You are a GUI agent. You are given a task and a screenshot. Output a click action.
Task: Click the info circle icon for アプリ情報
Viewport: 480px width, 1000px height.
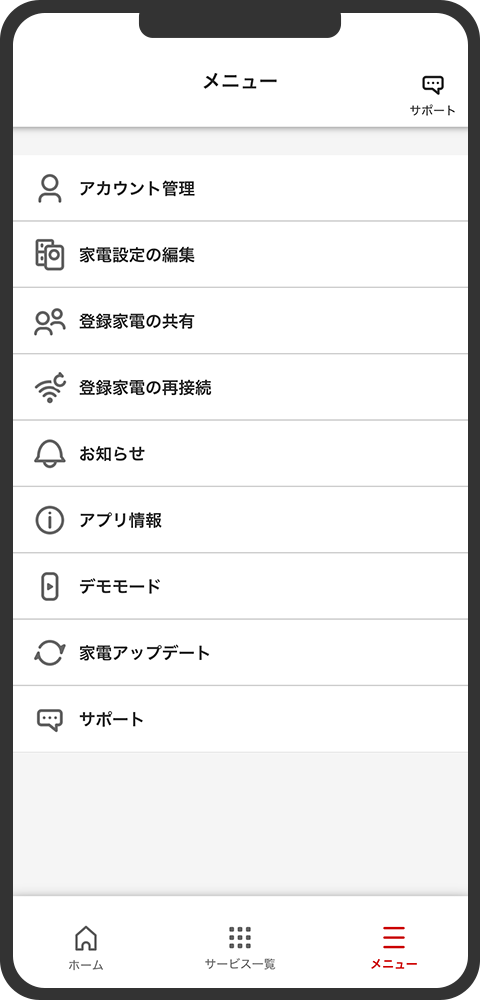50,520
